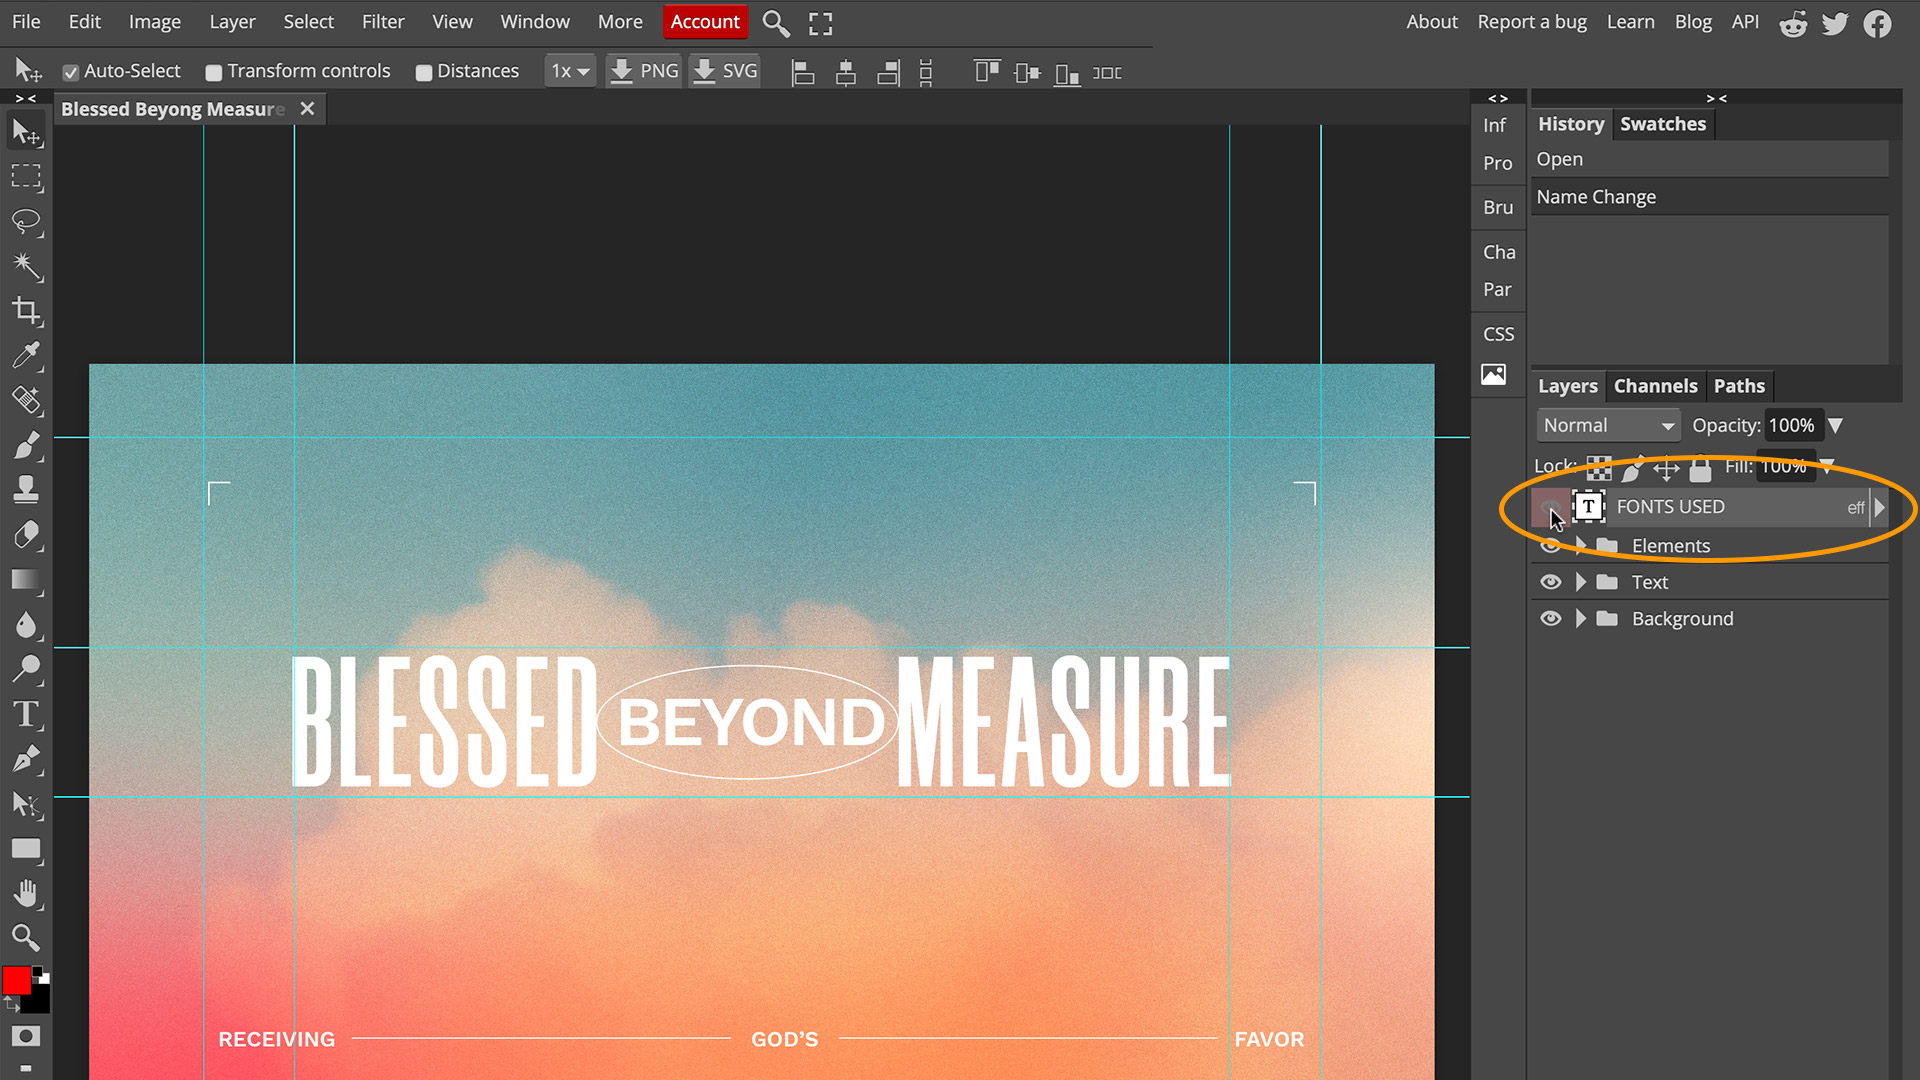Select the Pen tool

26,759
